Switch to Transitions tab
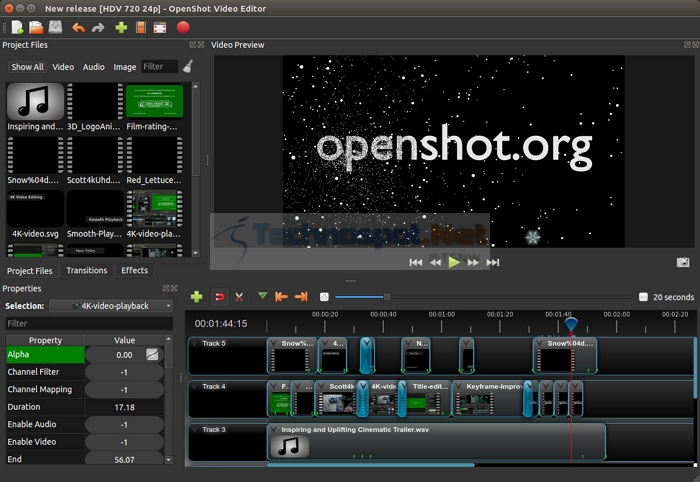 click(87, 270)
